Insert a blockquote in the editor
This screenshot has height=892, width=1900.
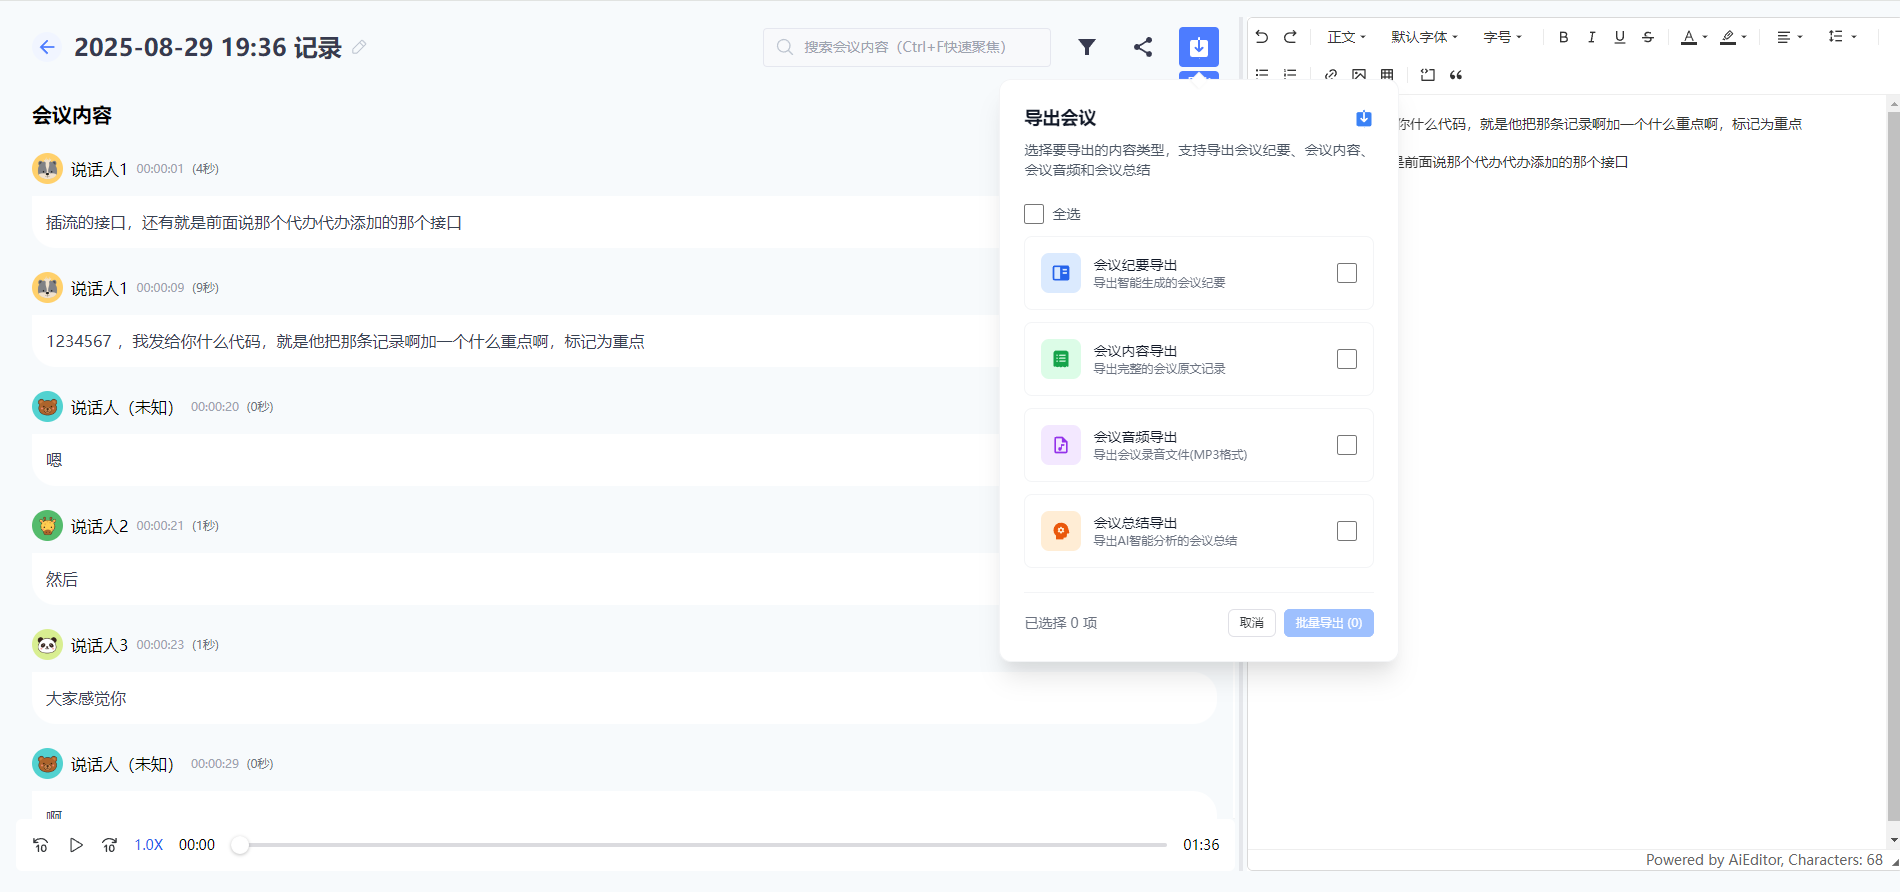1456,75
